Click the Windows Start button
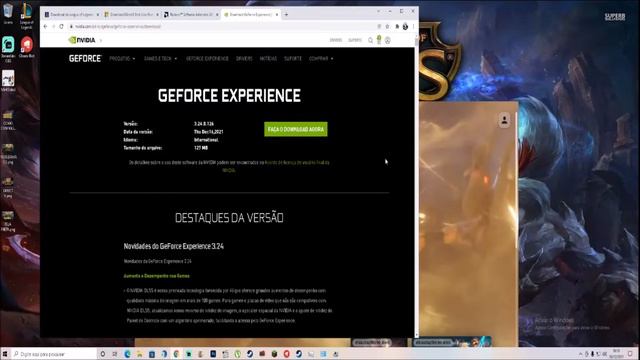 [5, 354]
